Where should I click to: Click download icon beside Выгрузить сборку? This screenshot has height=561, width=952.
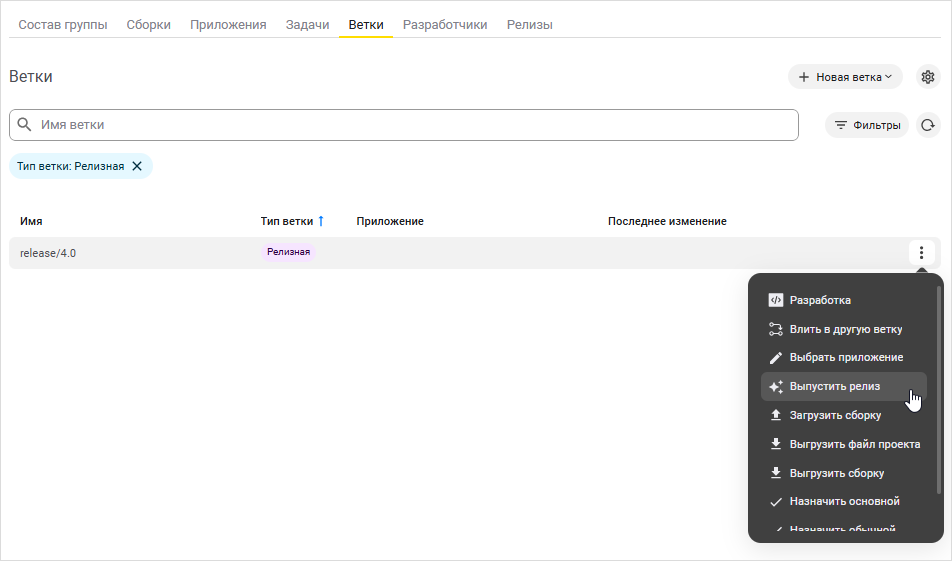[775, 473]
